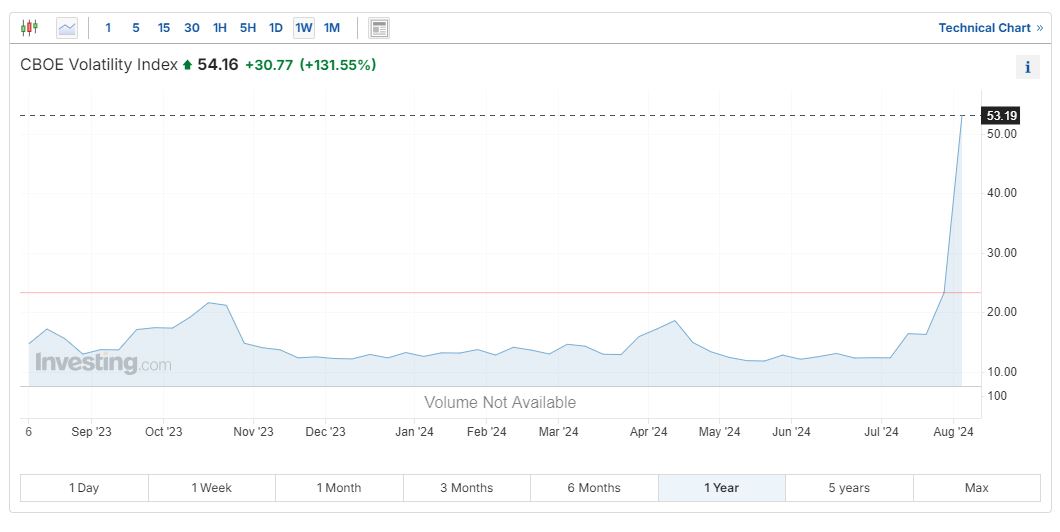Choose the 15 minute interval
The width and height of the screenshot is (1060, 532).
tap(164, 28)
